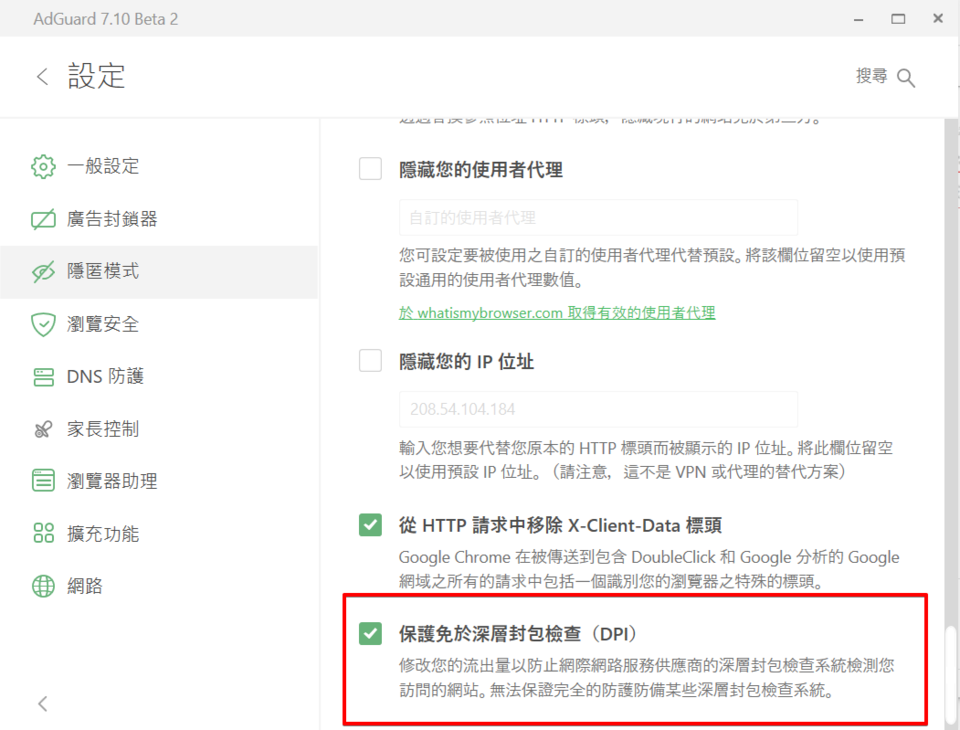Click the shield icon for 瀏覽安全
The height and width of the screenshot is (730, 960).
coord(43,325)
